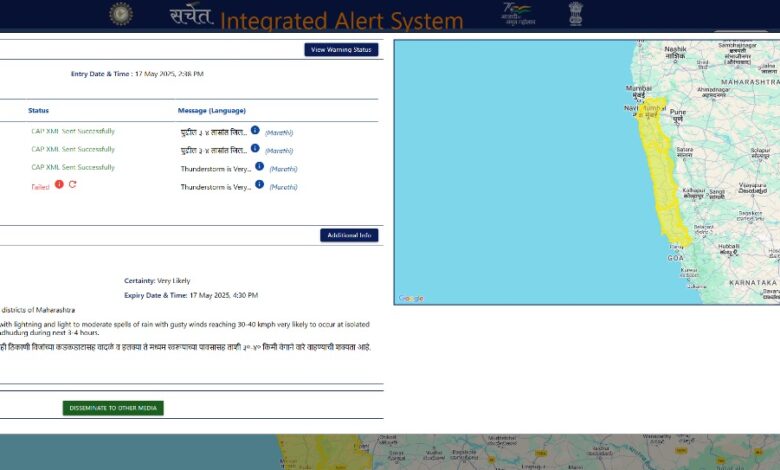
Task: Open info icon for failed Thunderstorm message
Action: tap(259, 184)
